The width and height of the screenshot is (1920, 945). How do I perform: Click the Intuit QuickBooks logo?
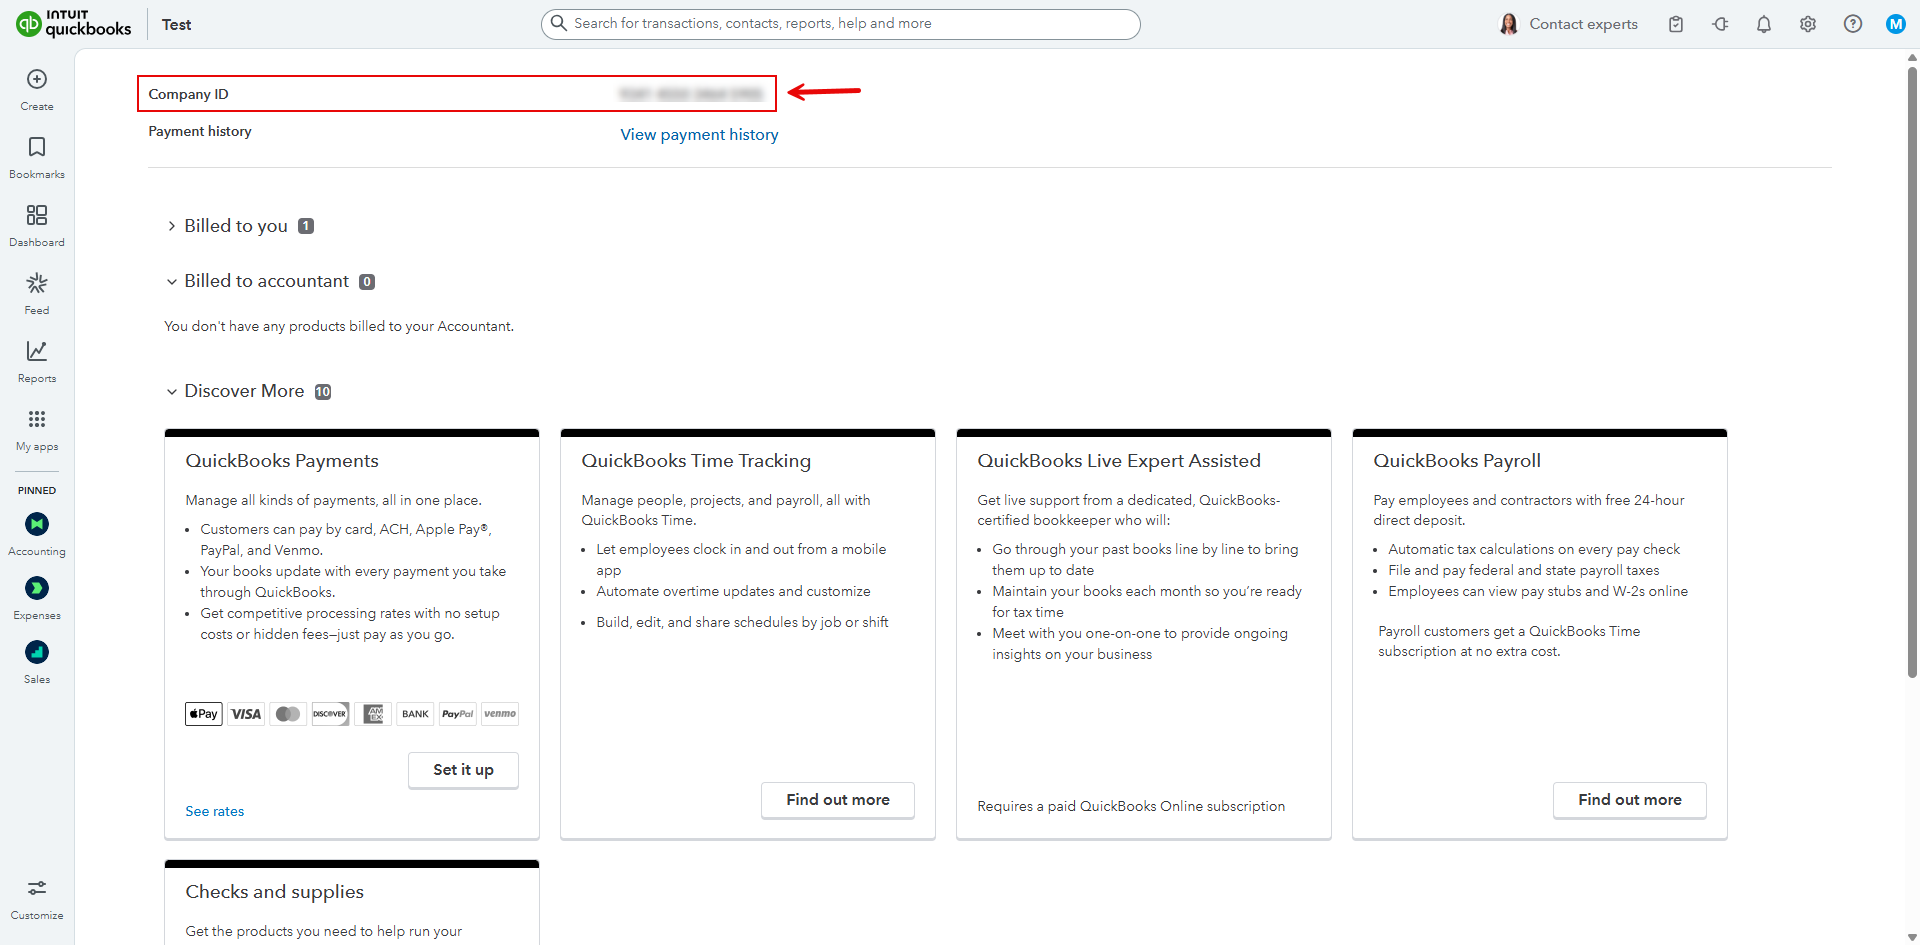pyautogui.click(x=74, y=23)
